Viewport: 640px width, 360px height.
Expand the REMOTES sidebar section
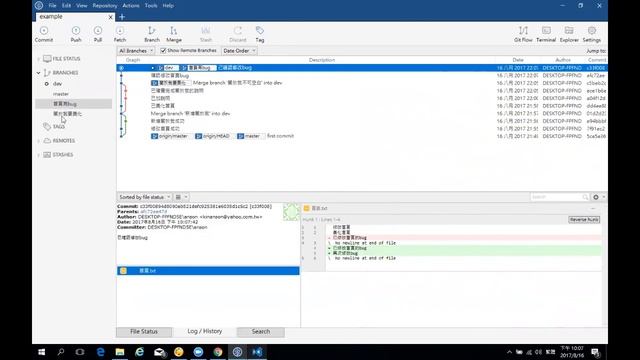point(39,141)
